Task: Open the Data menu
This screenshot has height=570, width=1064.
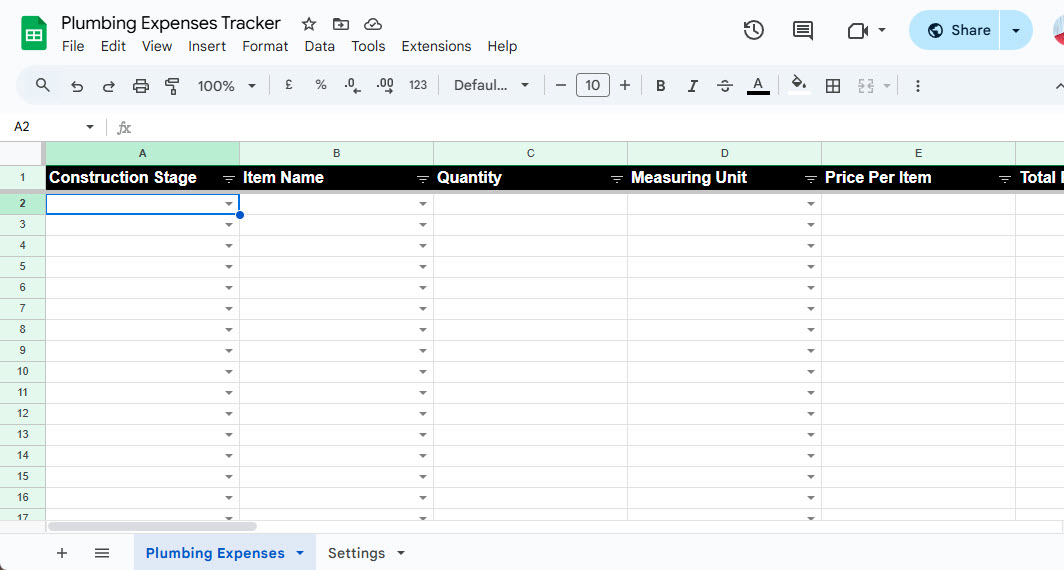Action: 320,46
